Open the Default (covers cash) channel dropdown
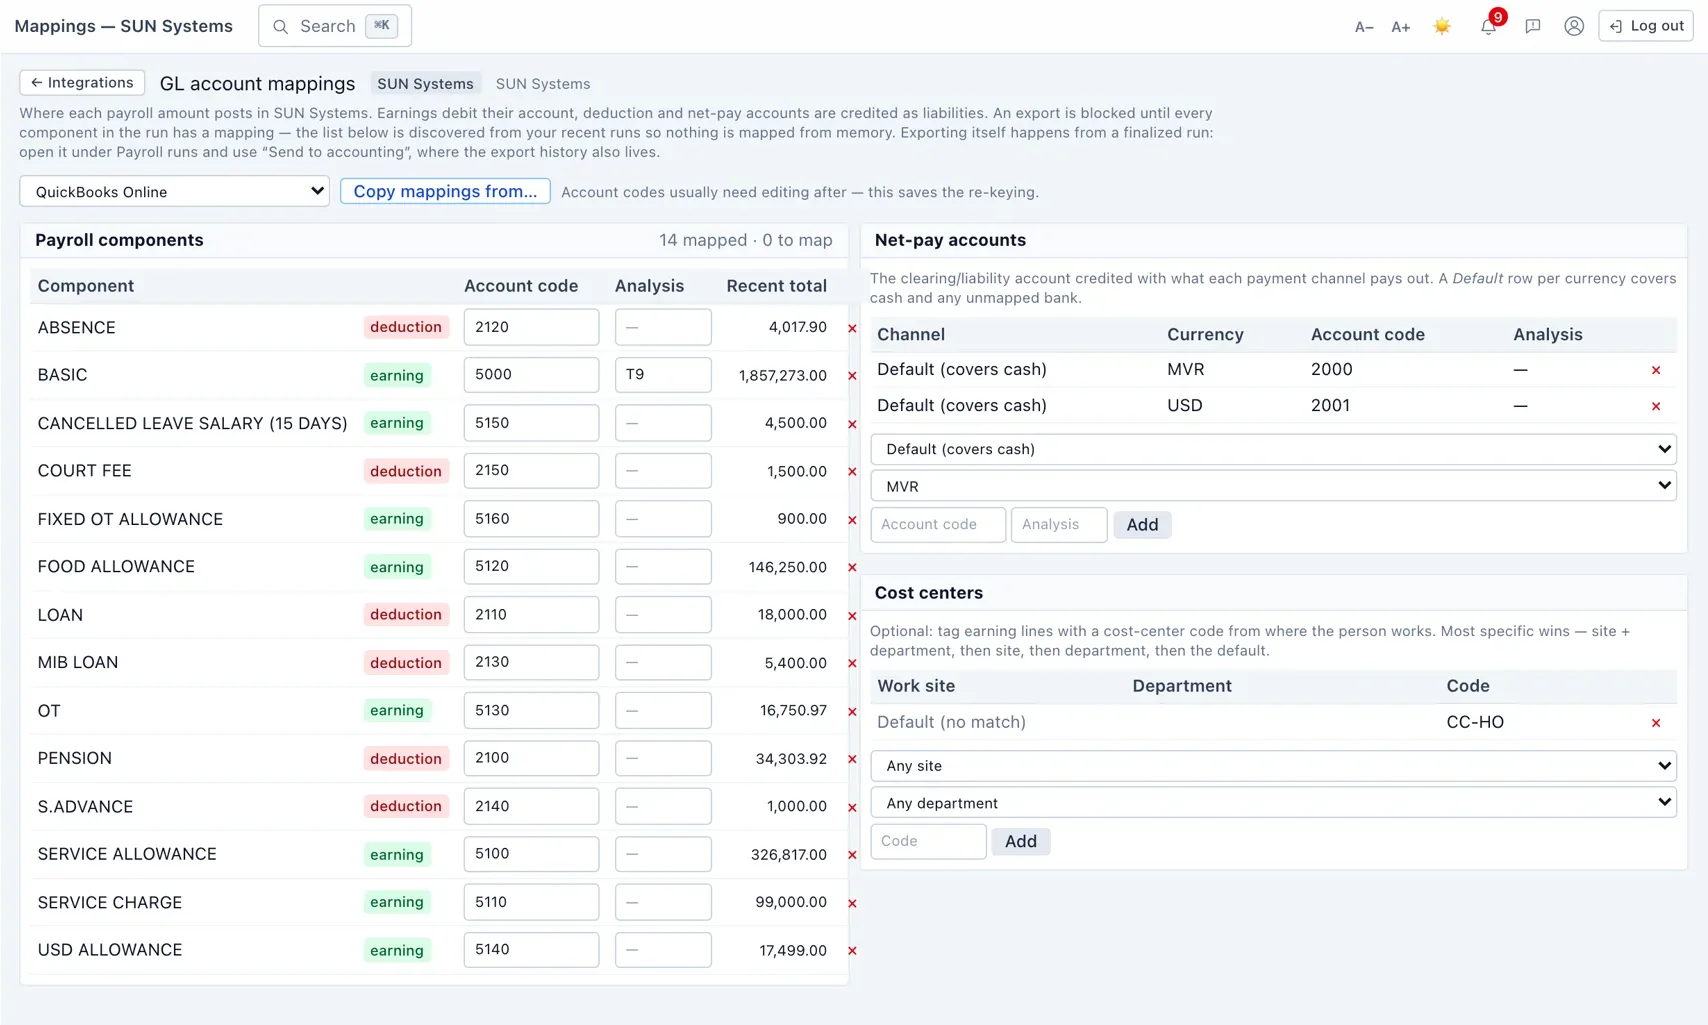Screen dimensions: 1708x1025 click(x=1273, y=449)
